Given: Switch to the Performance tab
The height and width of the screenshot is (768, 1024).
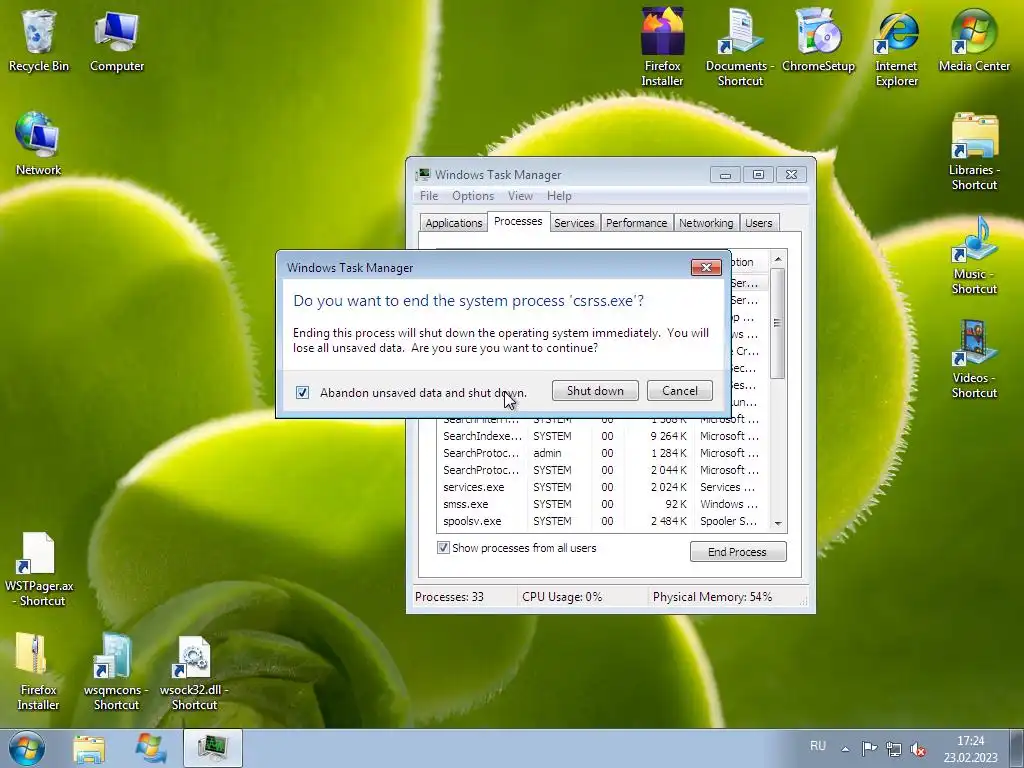Looking at the screenshot, I should (637, 223).
